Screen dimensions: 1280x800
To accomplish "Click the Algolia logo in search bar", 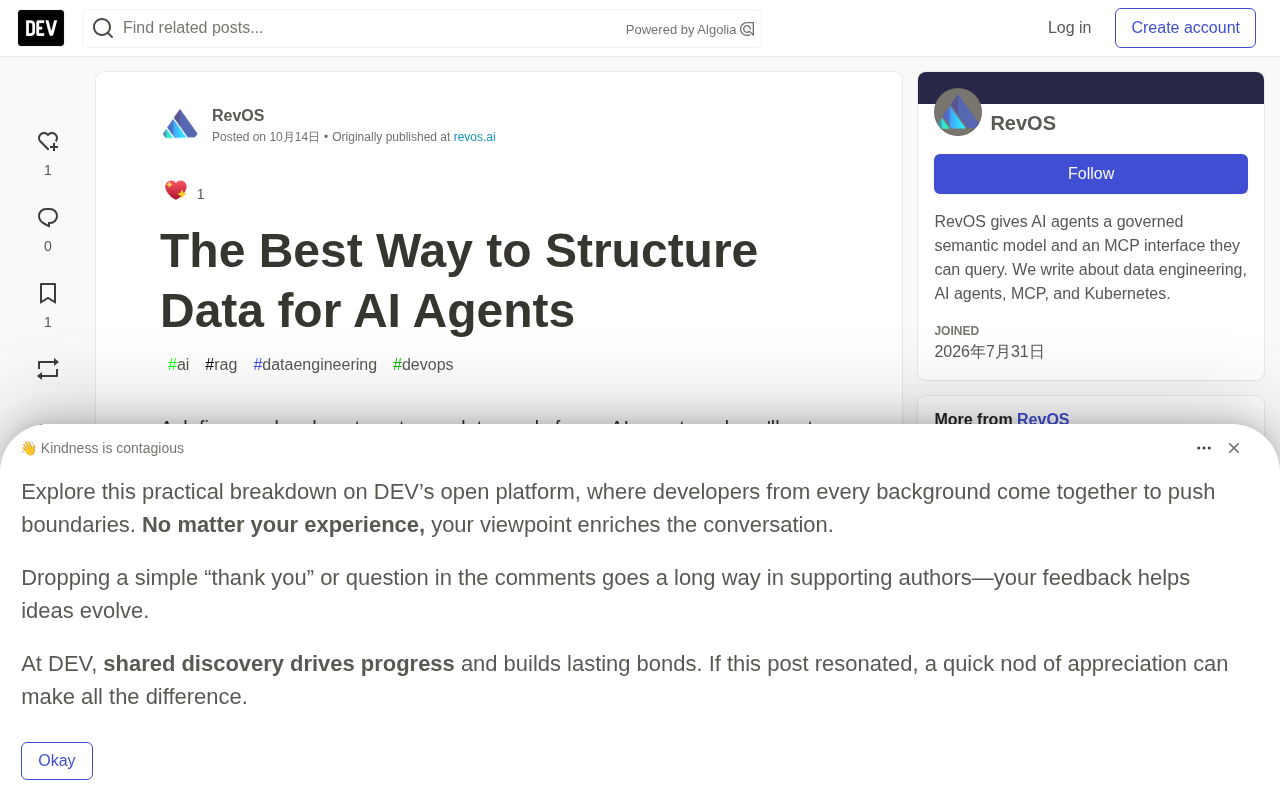I will pos(747,29).
